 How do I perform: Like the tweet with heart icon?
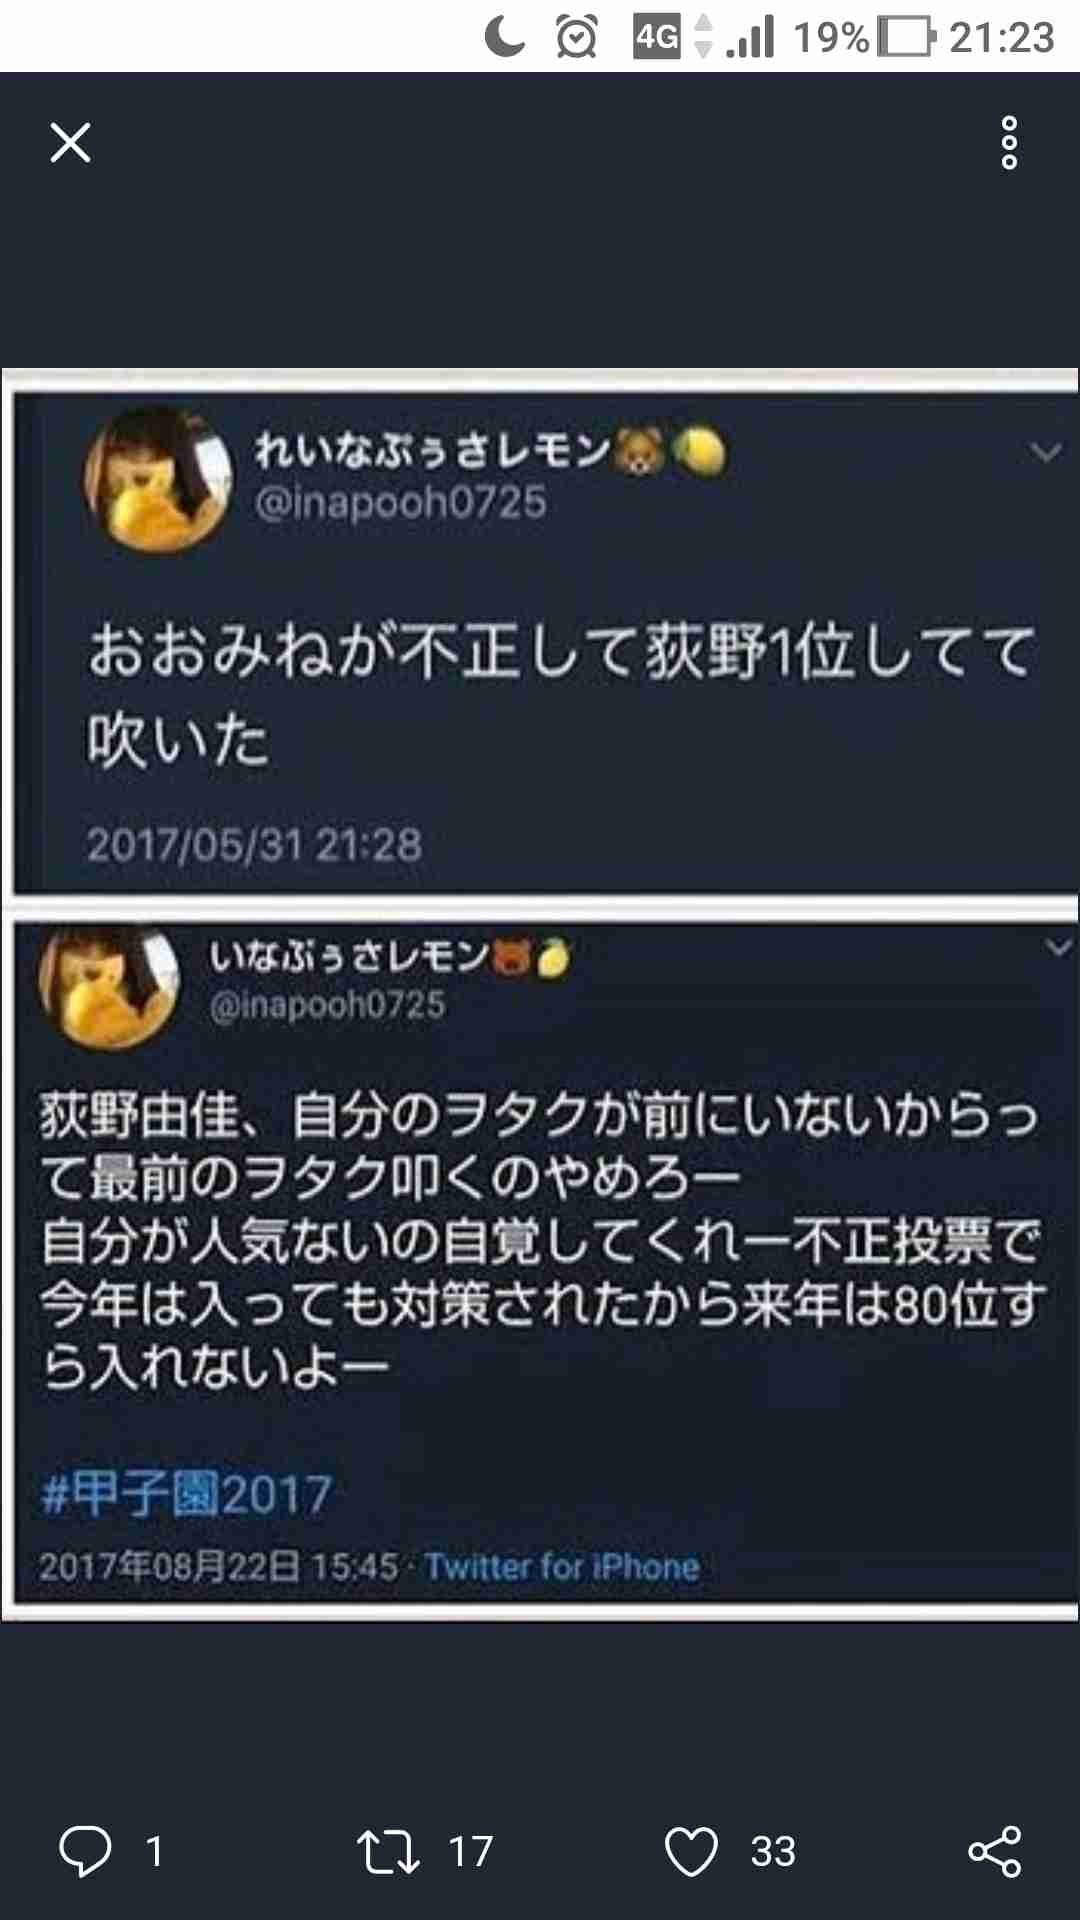tap(691, 1851)
